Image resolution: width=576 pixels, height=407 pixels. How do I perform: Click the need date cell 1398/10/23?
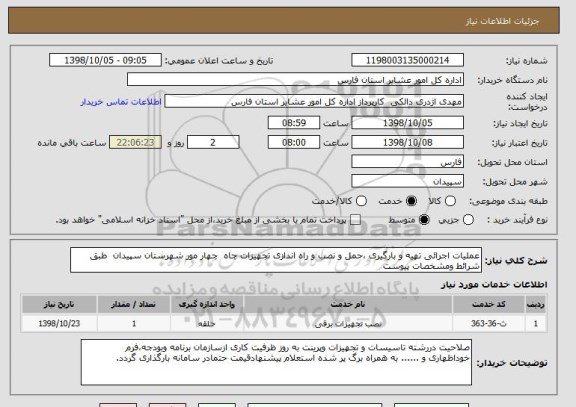[x=59, y=324]
